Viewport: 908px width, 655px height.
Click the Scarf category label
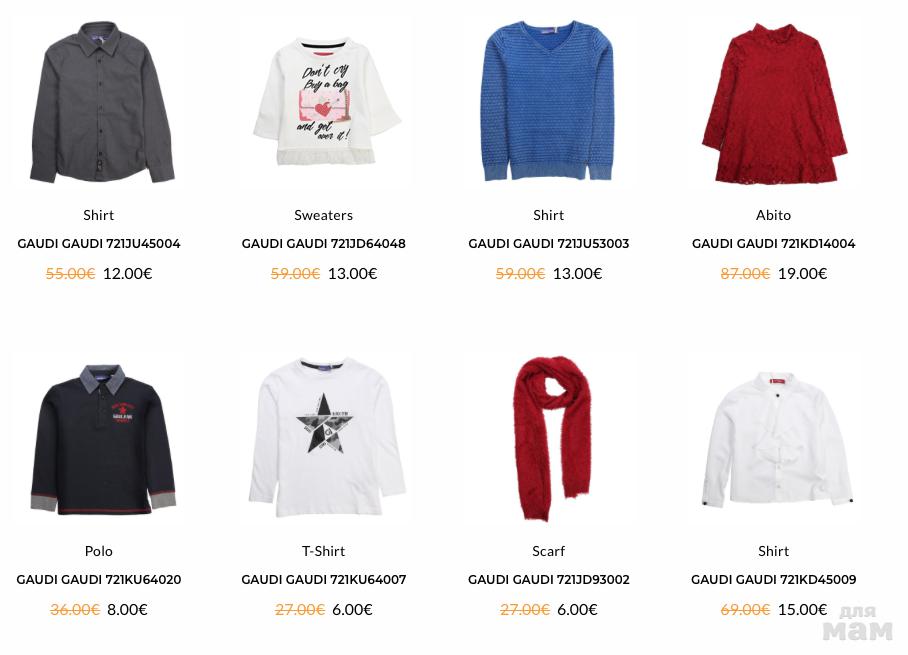coord(548,551)
